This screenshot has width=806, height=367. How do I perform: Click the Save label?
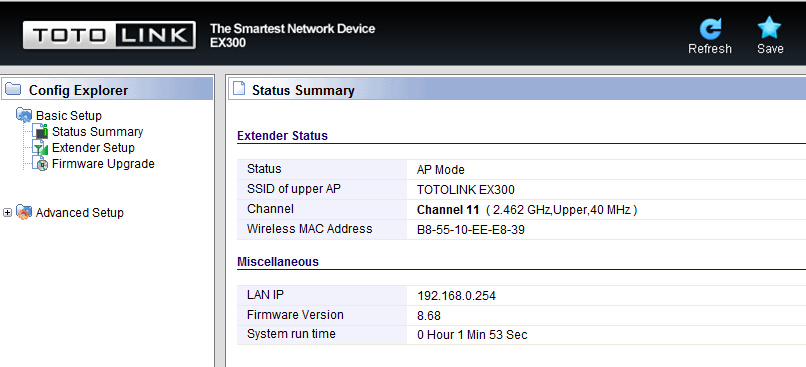[770, 49]
